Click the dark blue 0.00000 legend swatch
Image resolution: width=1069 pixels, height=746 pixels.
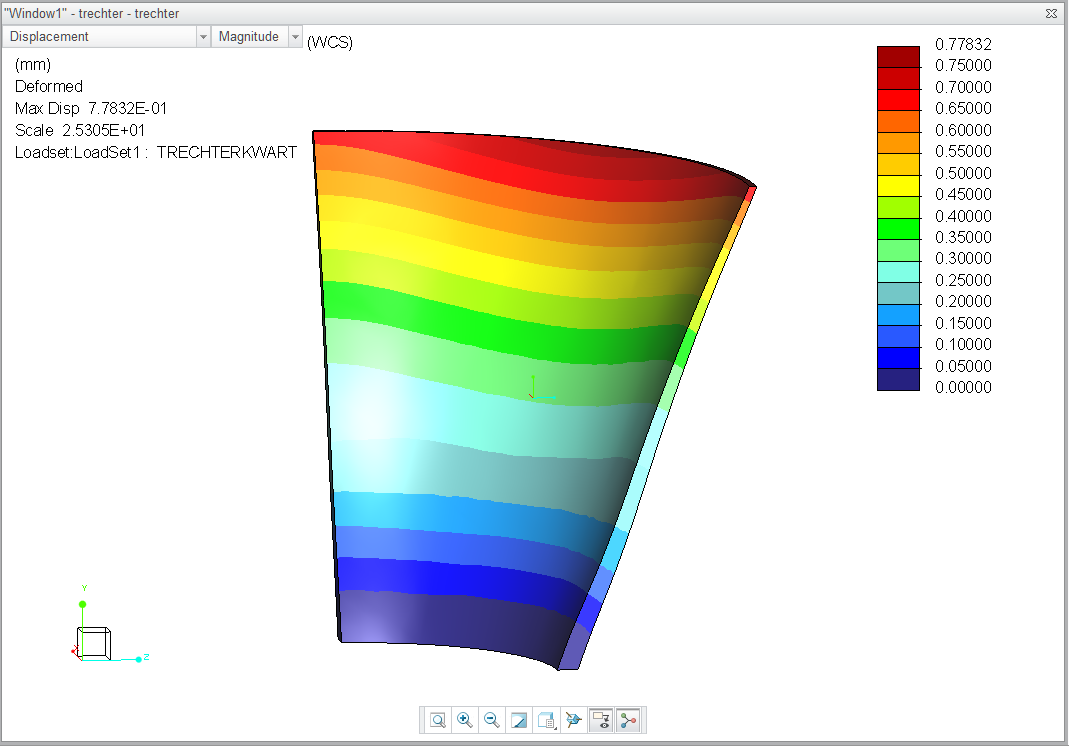point(898,379)
